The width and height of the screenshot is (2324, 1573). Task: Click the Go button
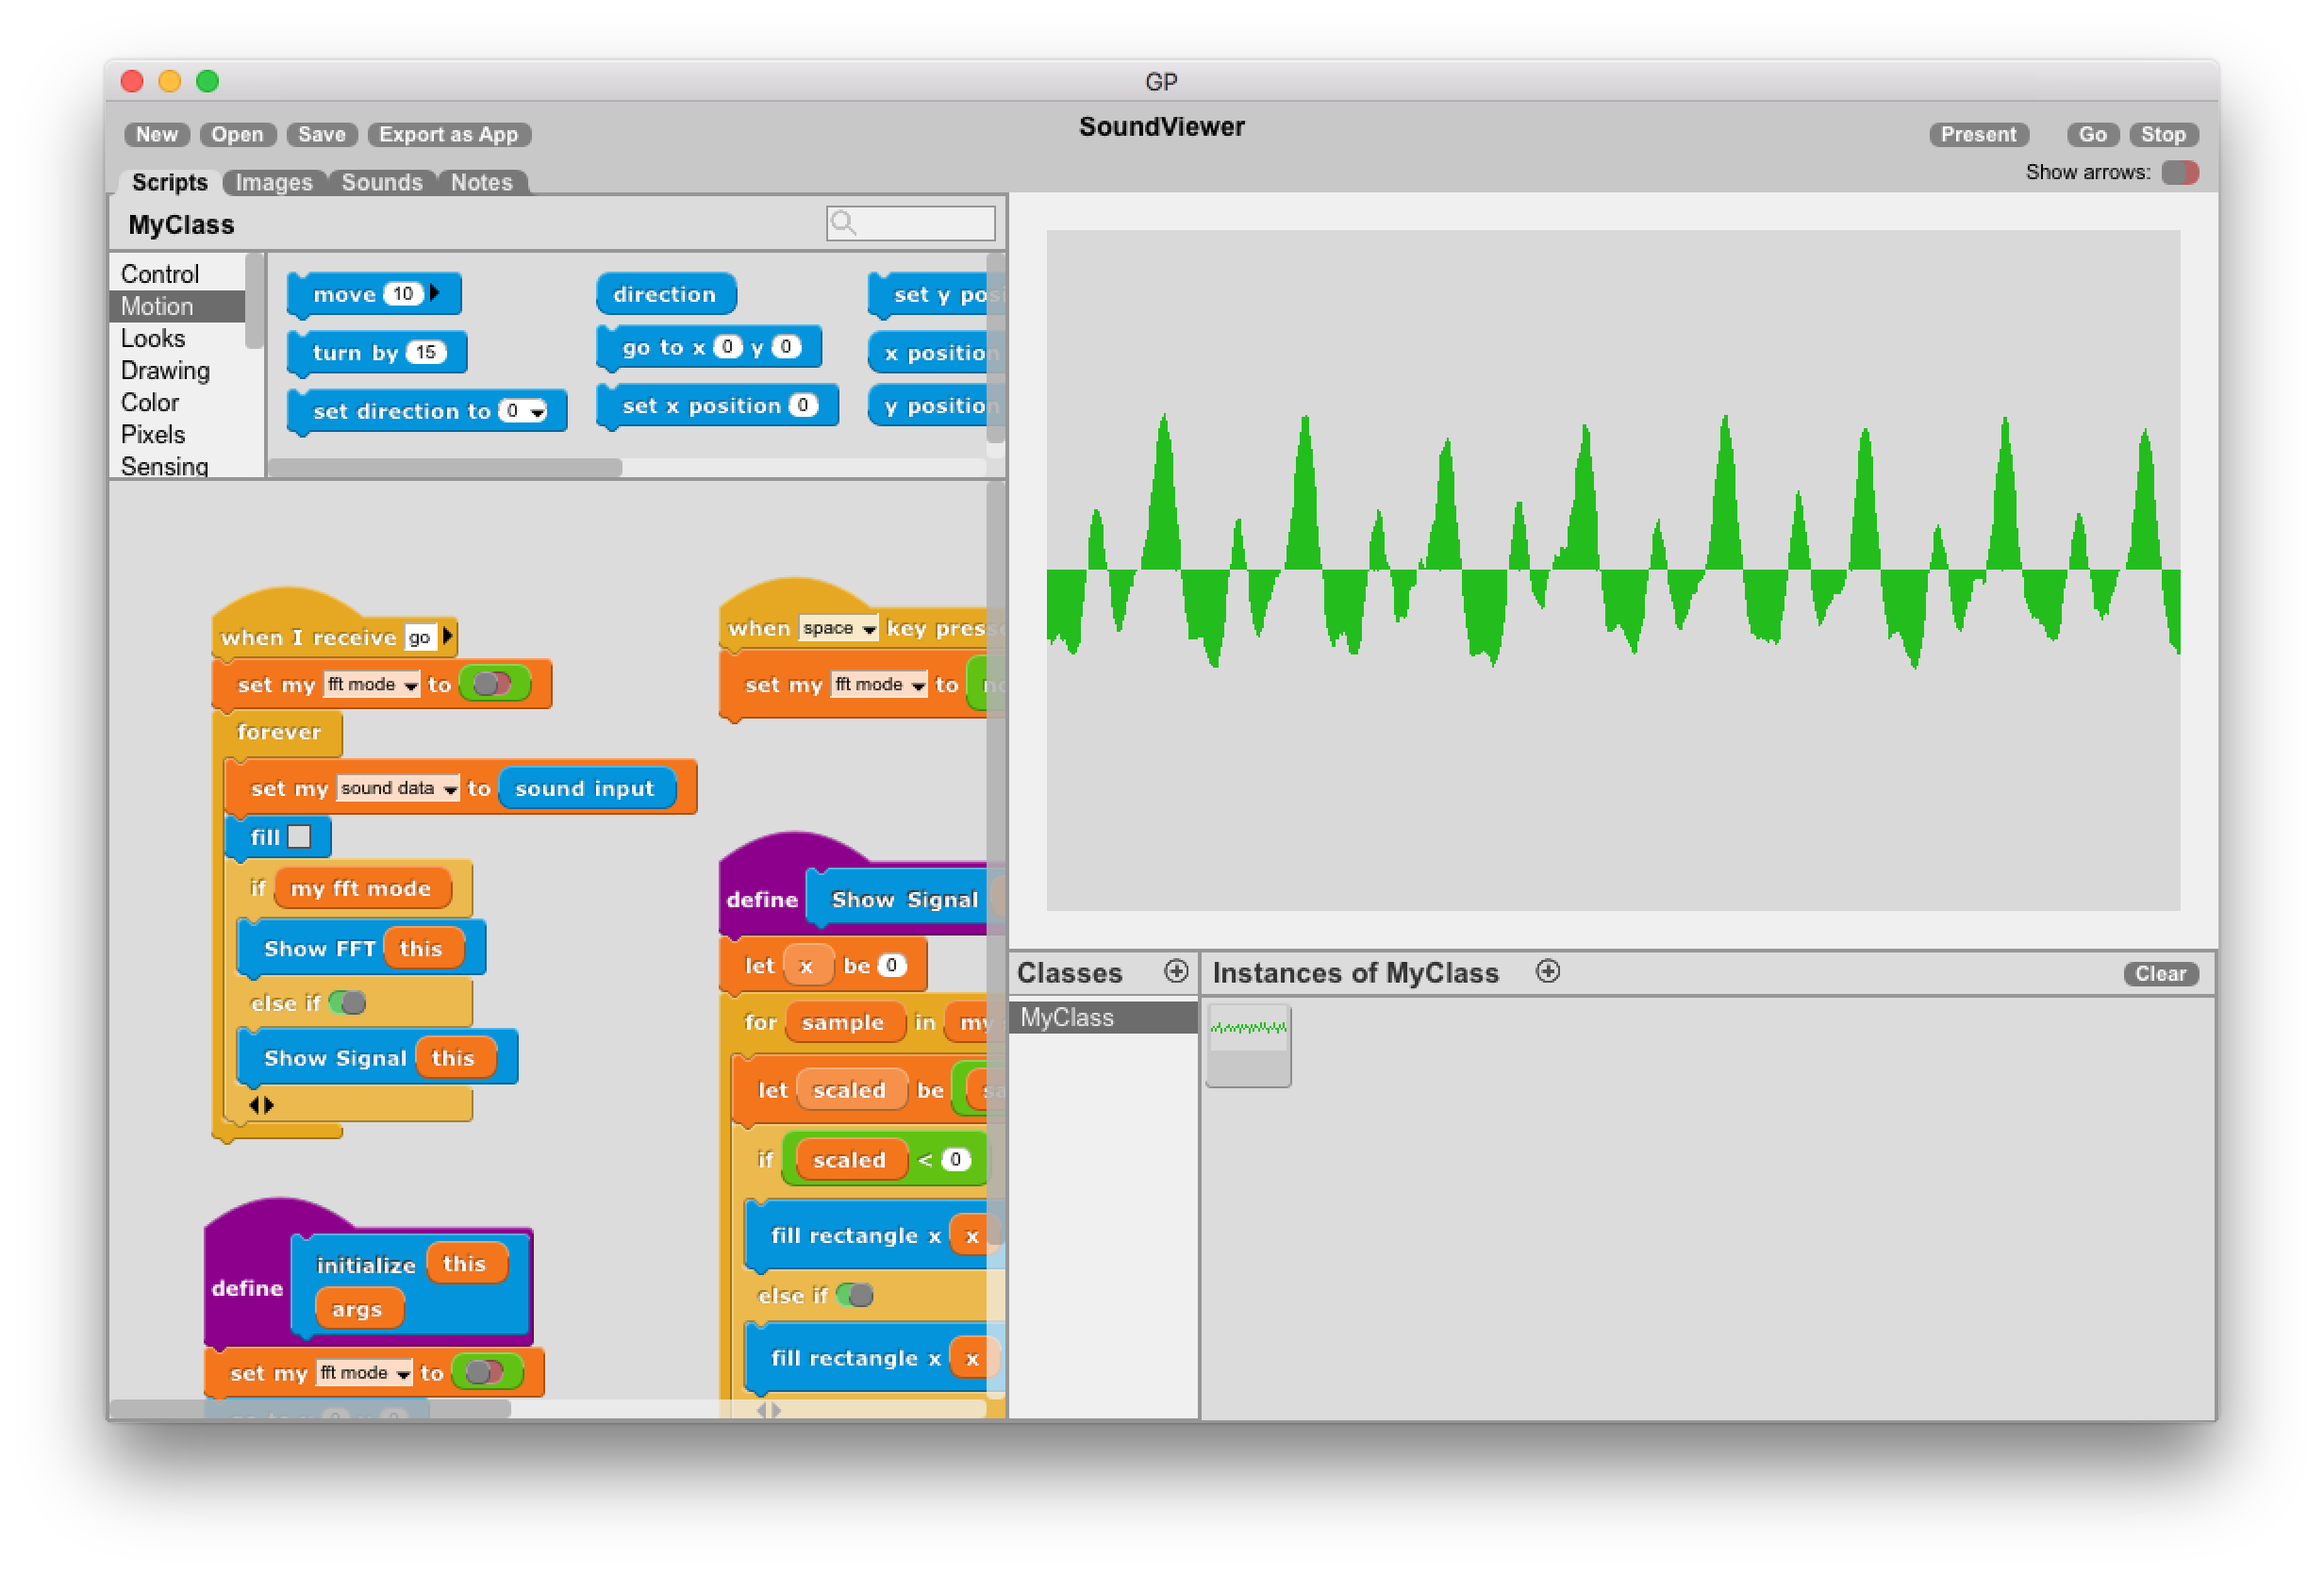(2091, 134)
